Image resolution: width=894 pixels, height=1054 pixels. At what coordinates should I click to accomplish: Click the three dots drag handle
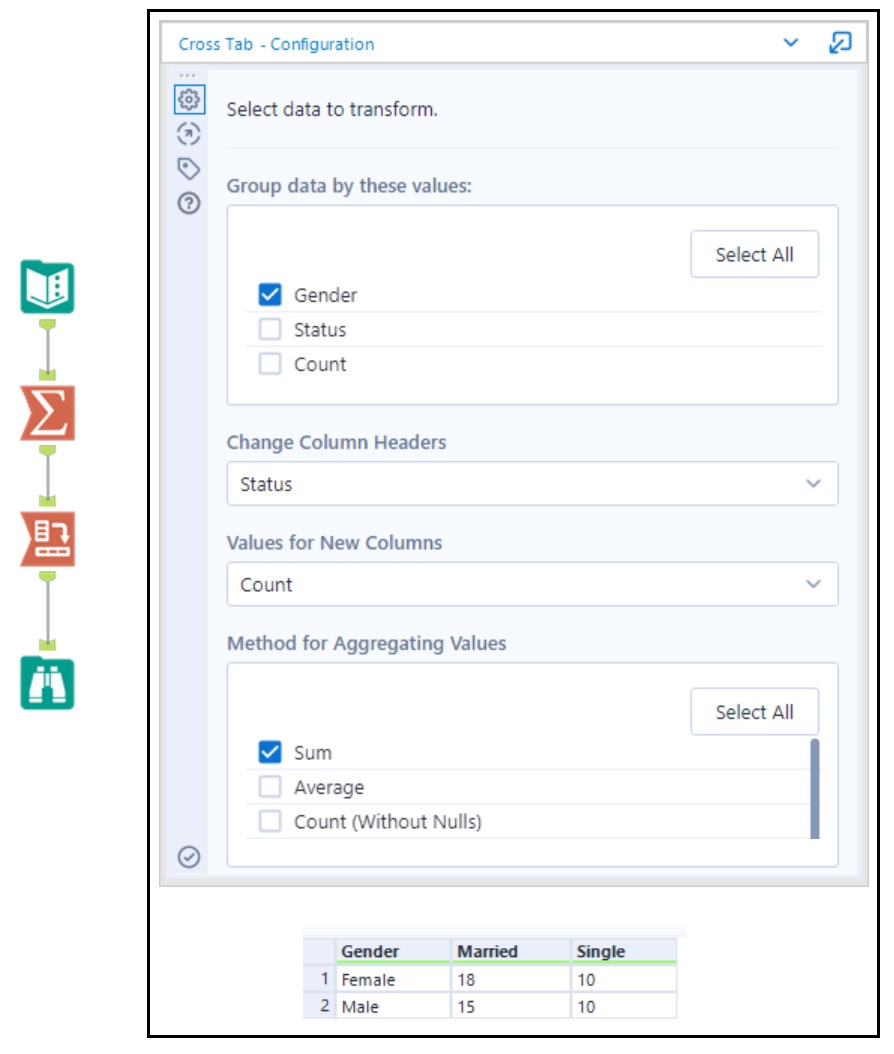pos(188,75)
